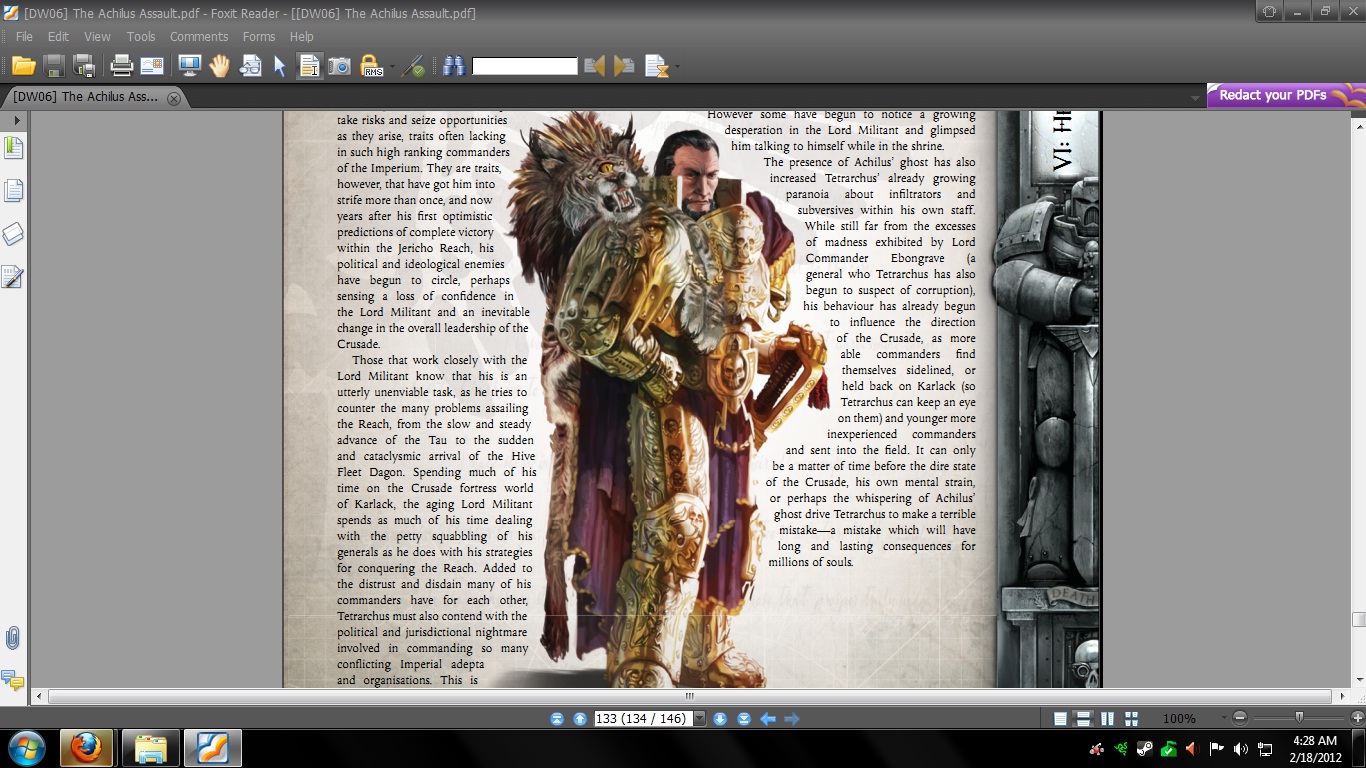Open dropdown arrow beside RMS lock

tap(392, 67)
